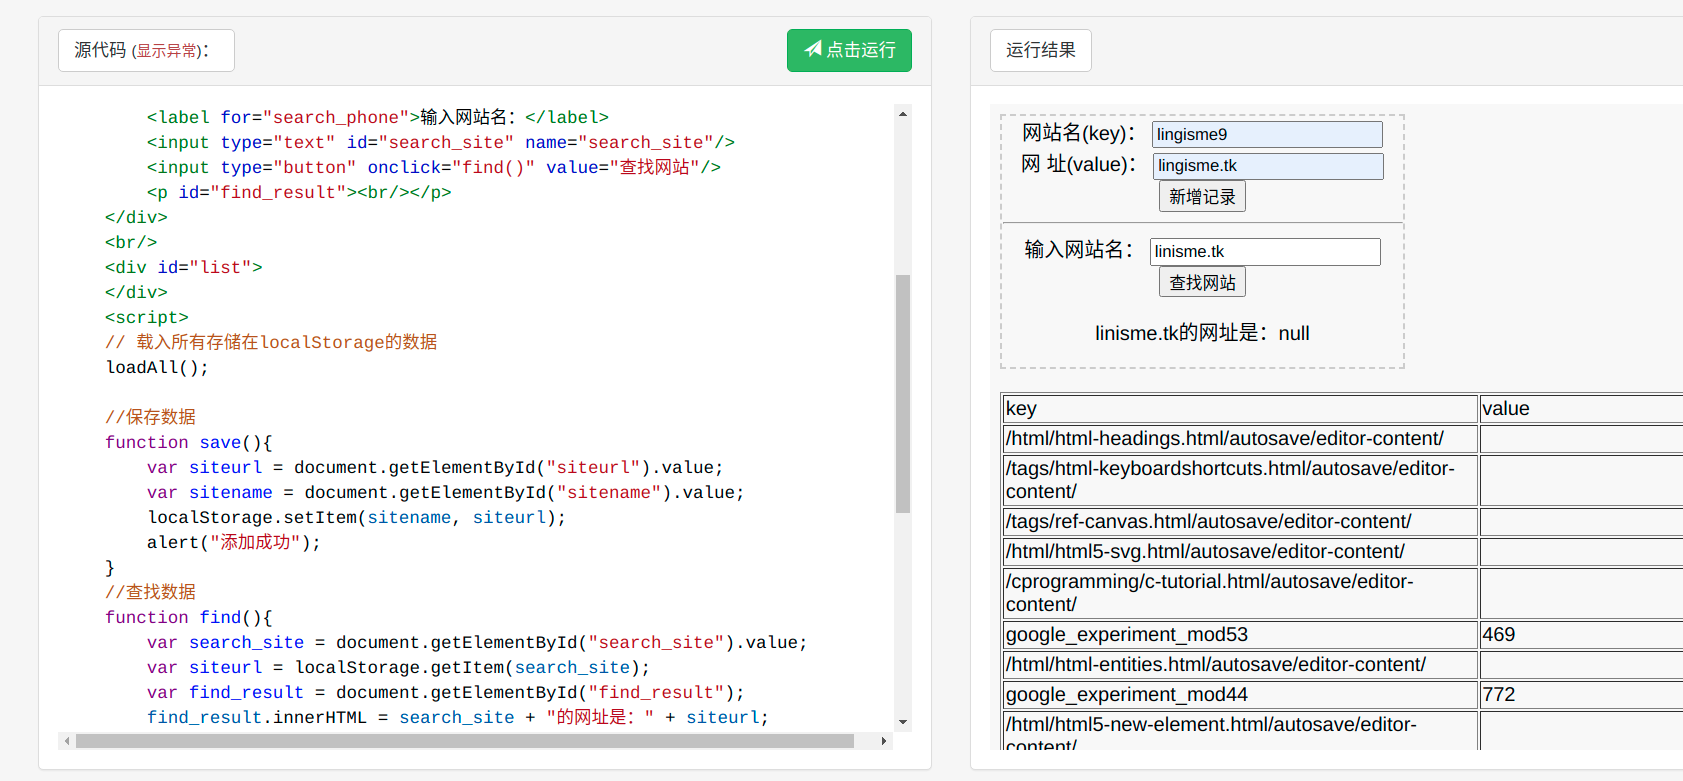This screenshot has width=1683, height=781.
Task: Click the 网站名(key) label
Action: coord(1078,133)
